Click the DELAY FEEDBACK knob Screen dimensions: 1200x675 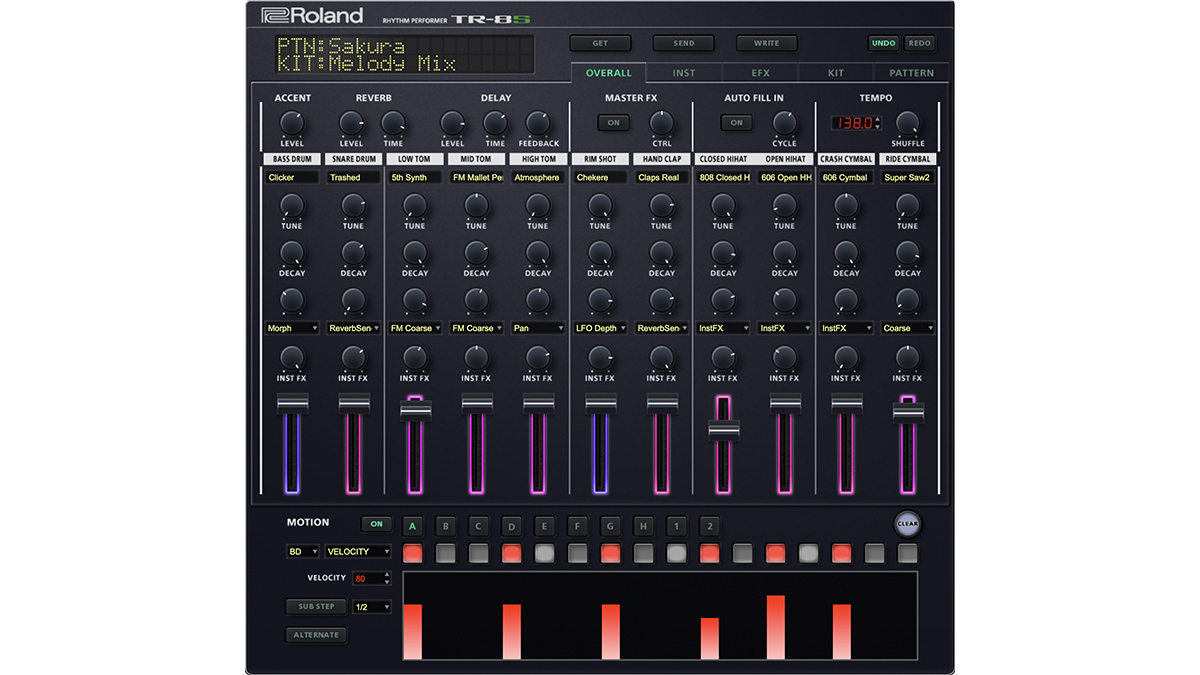(538, 123)
